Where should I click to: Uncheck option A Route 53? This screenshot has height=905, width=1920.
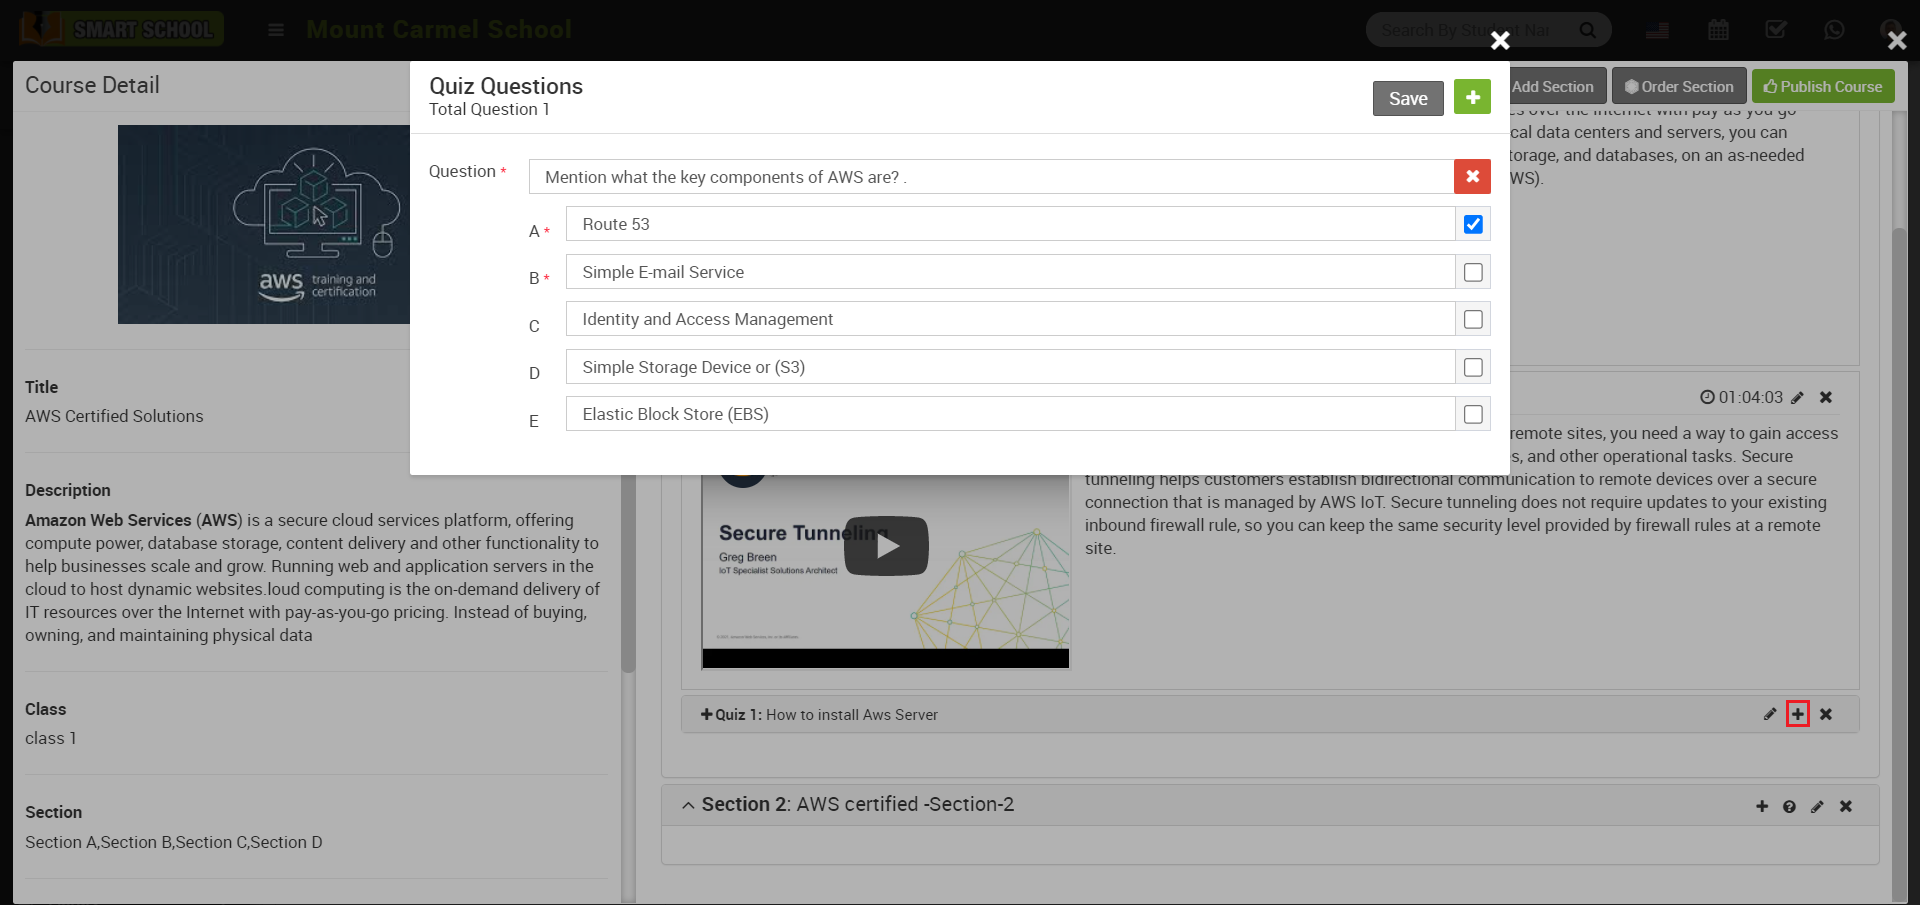click(1472, 224)
